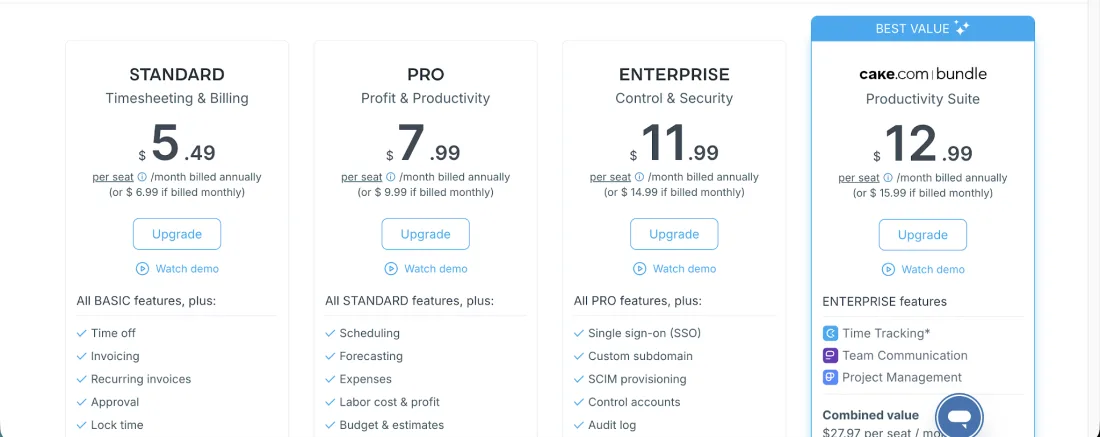Click the Time Tracking app icon
This screenshot has height=437, width=1100.
coord(830,333)
